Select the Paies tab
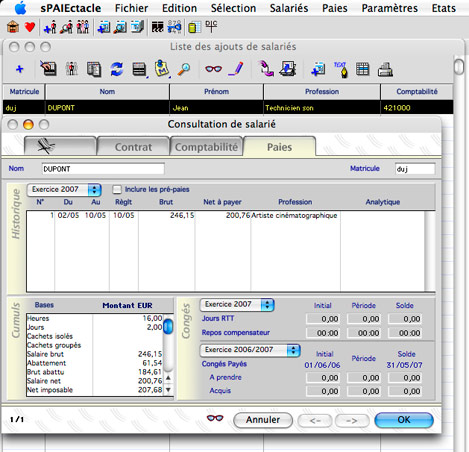The width and height of the screenshot is (469, 452). tap(279, 147)
